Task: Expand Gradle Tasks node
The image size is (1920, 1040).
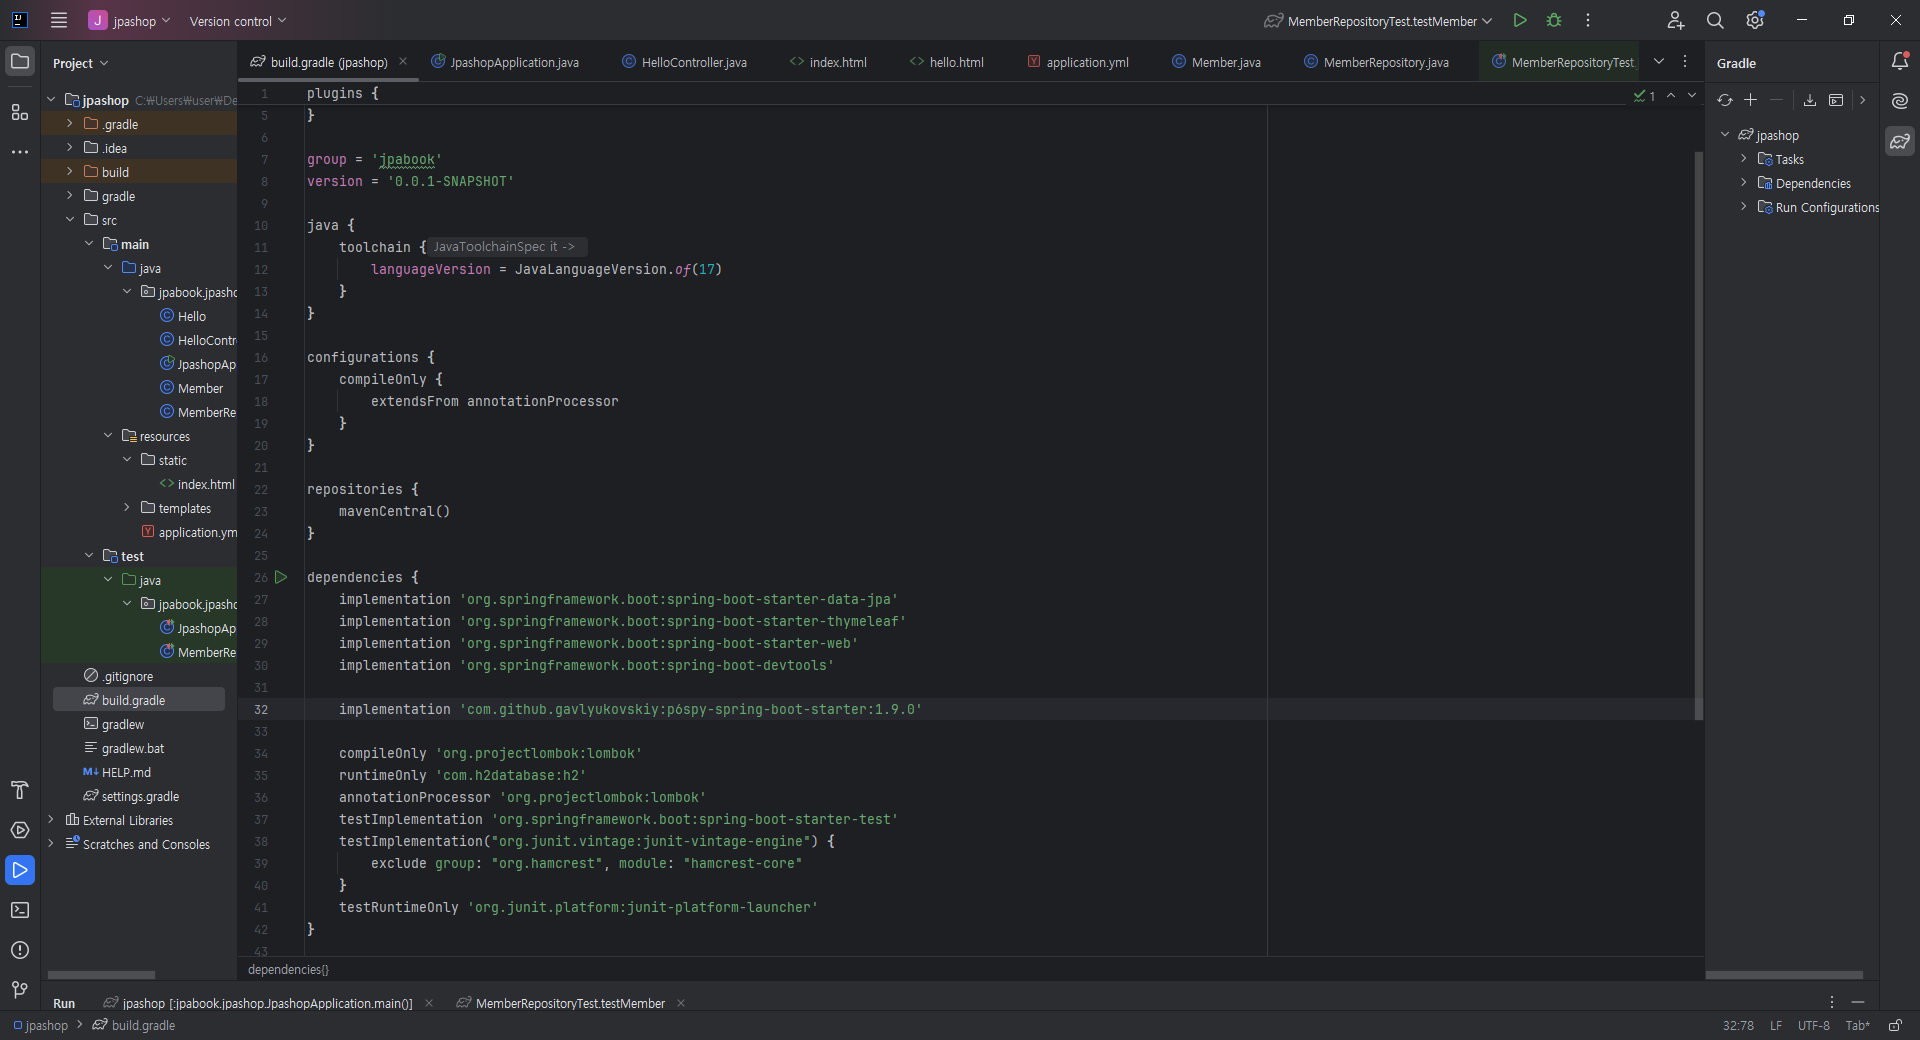Action: 1743,159
